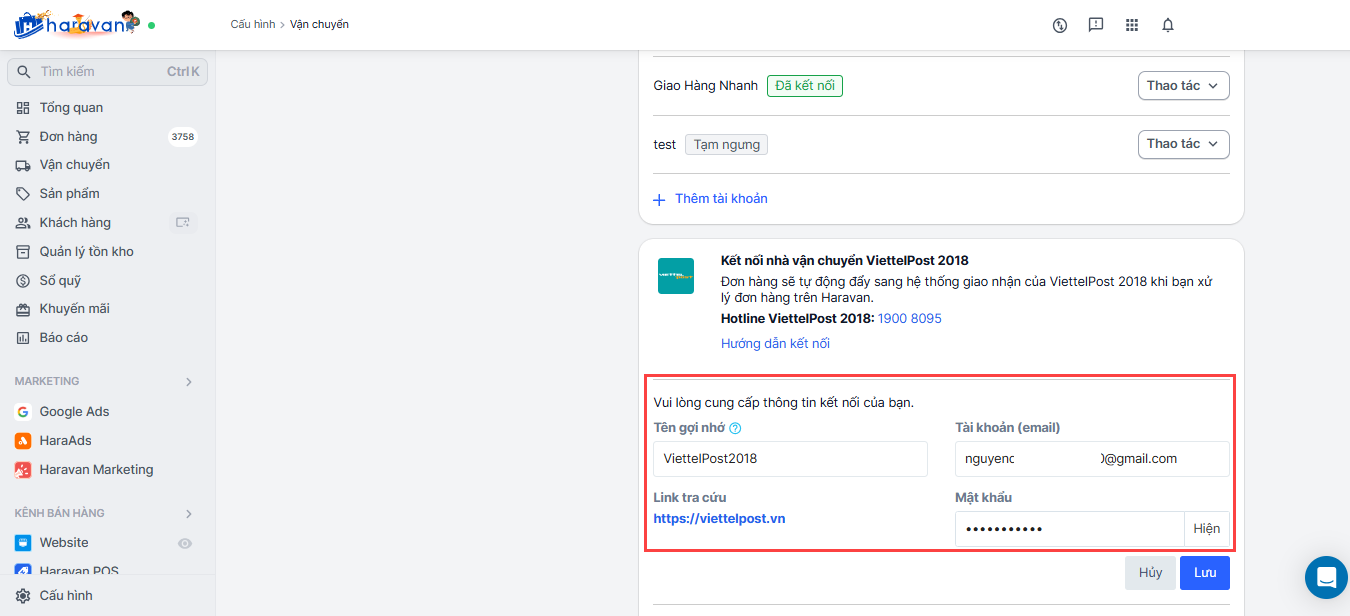This screenshot has height=616, width=1350.
Task: Add account via Thêm tài khoản
Action: 711,199
